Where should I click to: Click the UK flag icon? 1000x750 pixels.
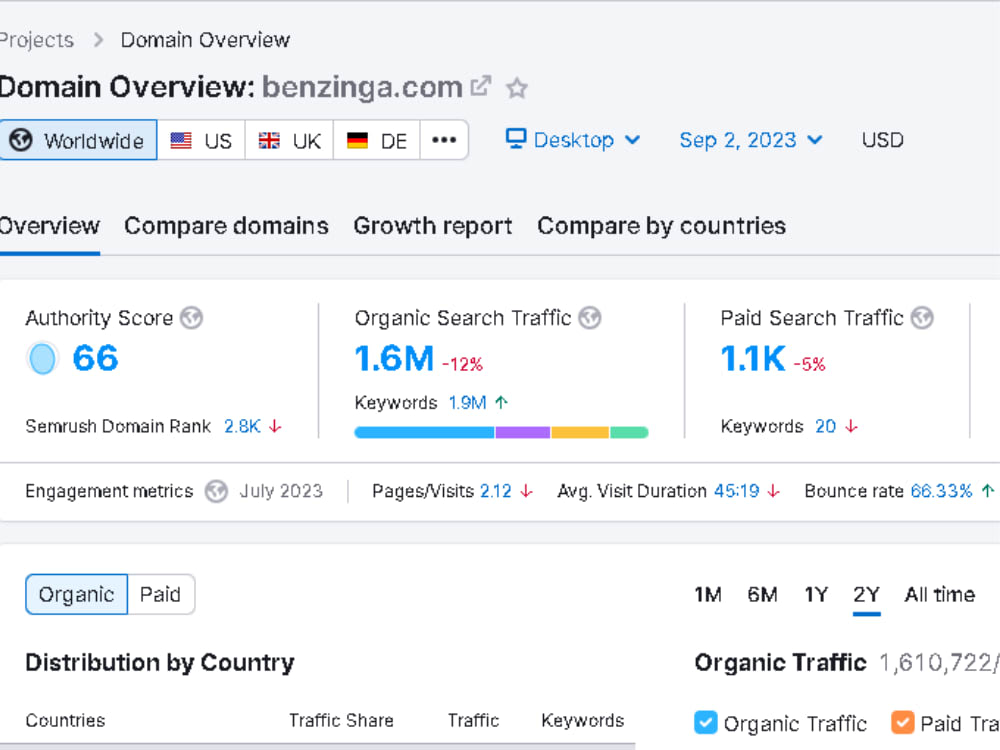pyautogui.click(x=269, y=140)
